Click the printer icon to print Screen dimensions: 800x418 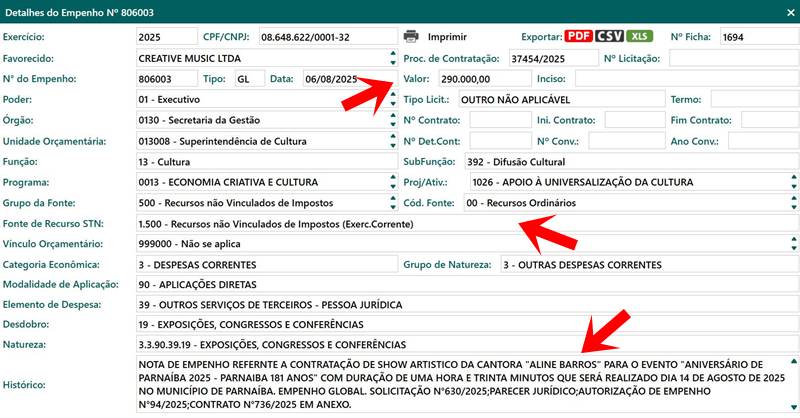pyautogui.click(x=410, y=36)
